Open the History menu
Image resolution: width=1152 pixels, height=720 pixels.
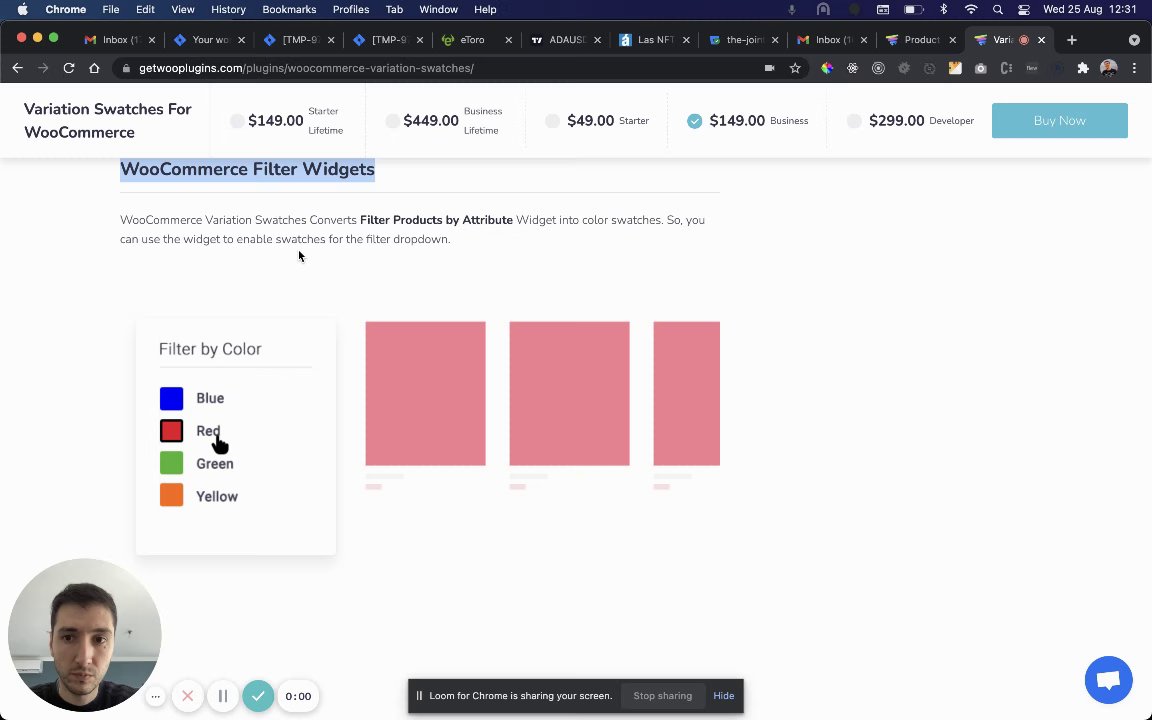click(228, 10)
